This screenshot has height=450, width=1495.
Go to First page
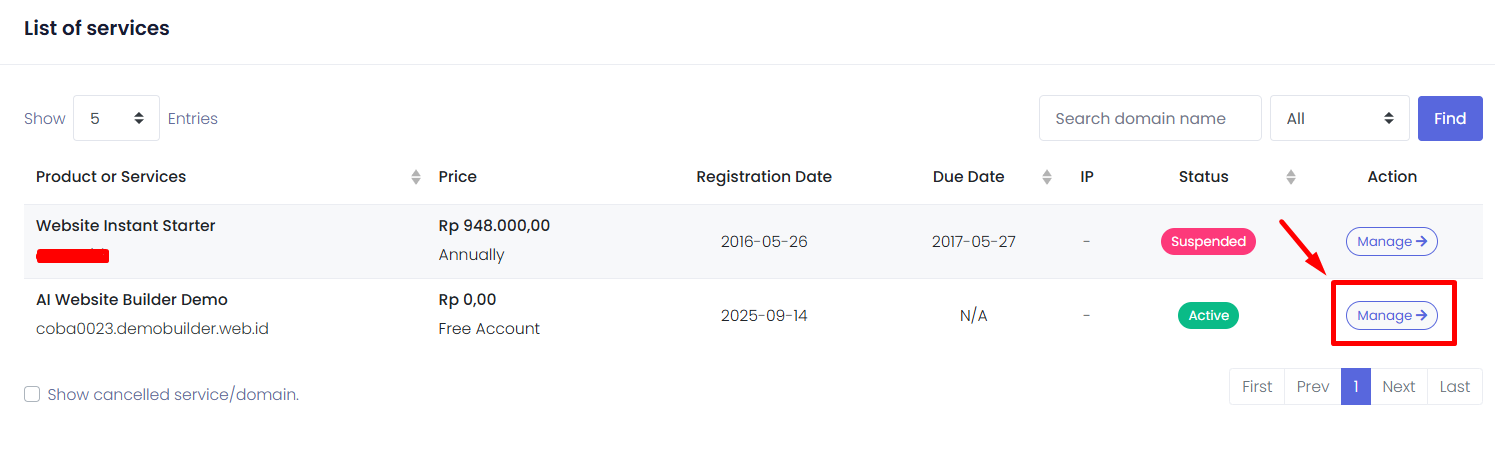click(x=1257, y=387)
